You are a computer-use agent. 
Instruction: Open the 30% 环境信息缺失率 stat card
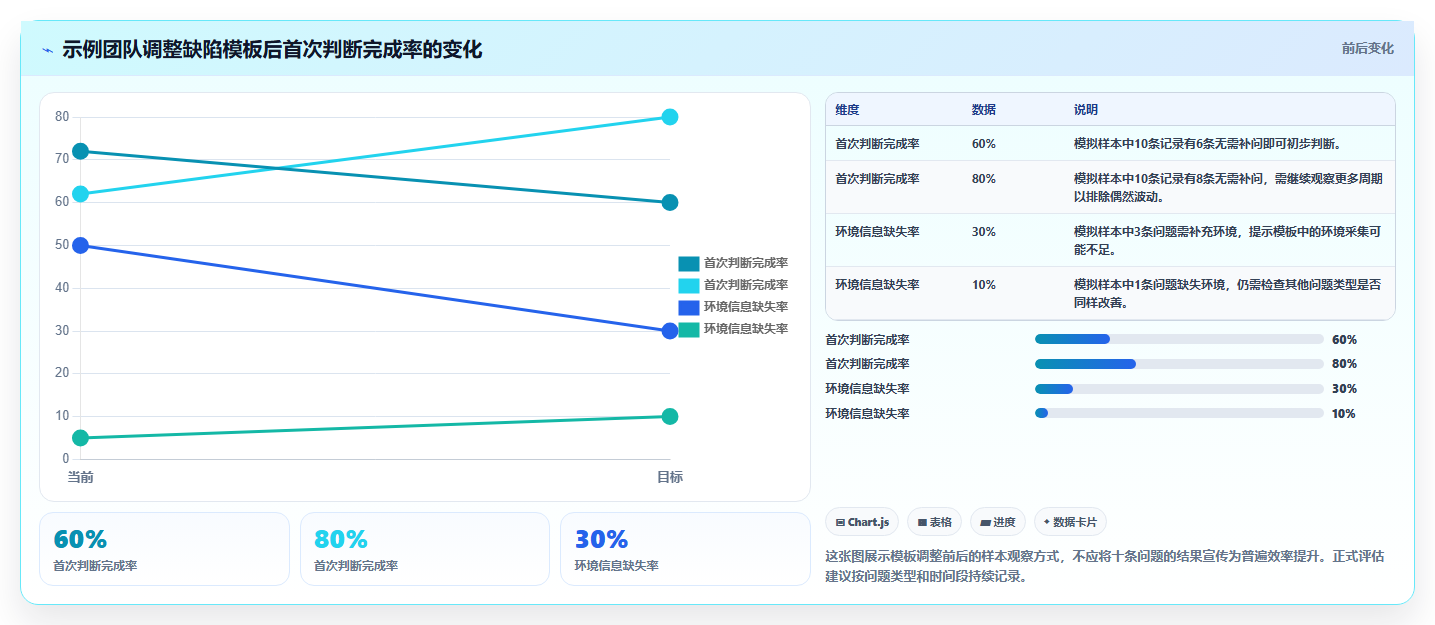(685, 549)
